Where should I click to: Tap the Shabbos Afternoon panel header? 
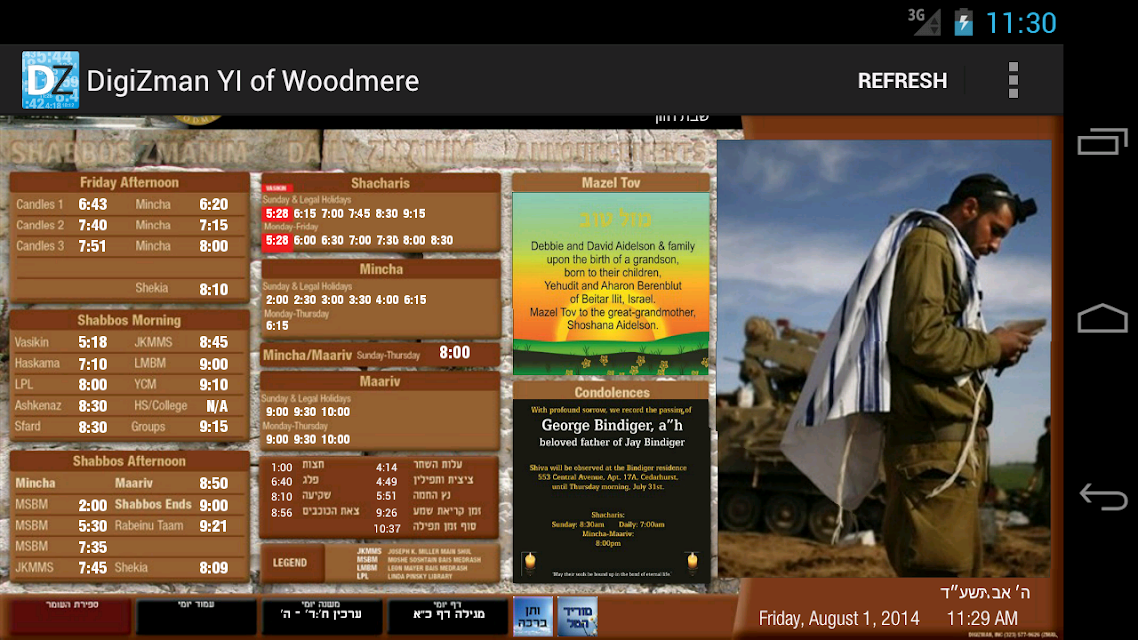tap(129, 461)
